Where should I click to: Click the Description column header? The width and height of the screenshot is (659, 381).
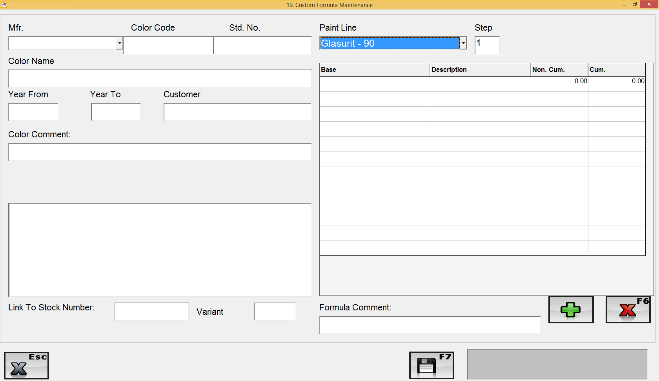[x=480, y=70]
